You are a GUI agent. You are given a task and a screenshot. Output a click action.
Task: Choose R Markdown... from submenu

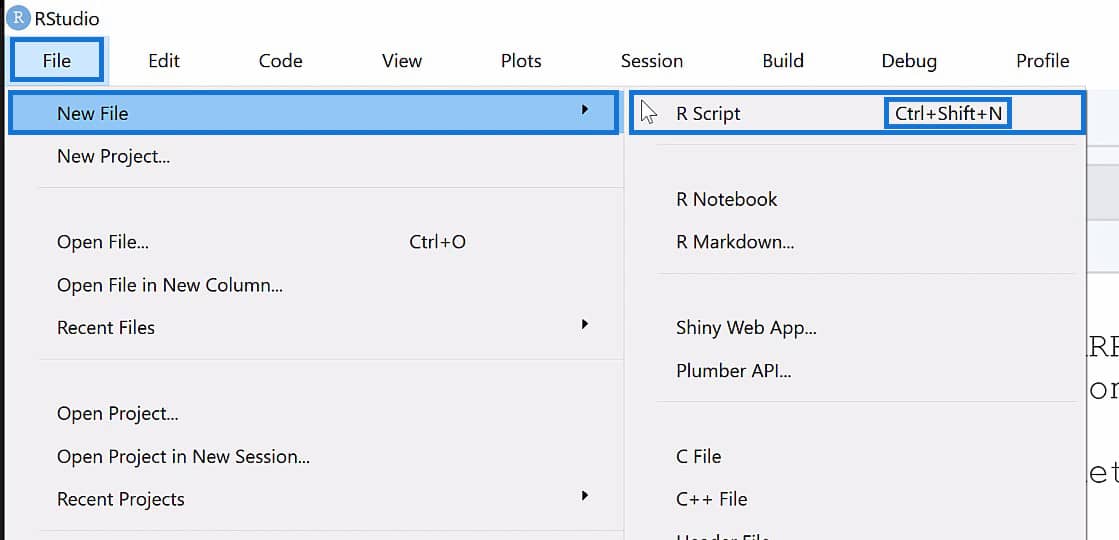[735, 242]
